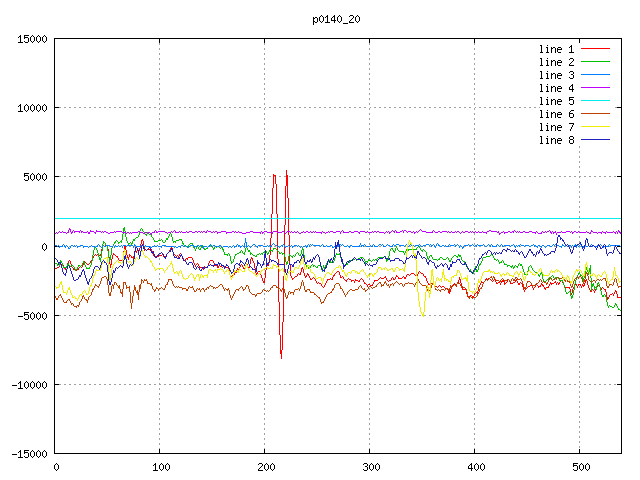Click the "line 7" legend label
Image resolution: width=640 pixels, height=480 pixels.
(556, 127)
